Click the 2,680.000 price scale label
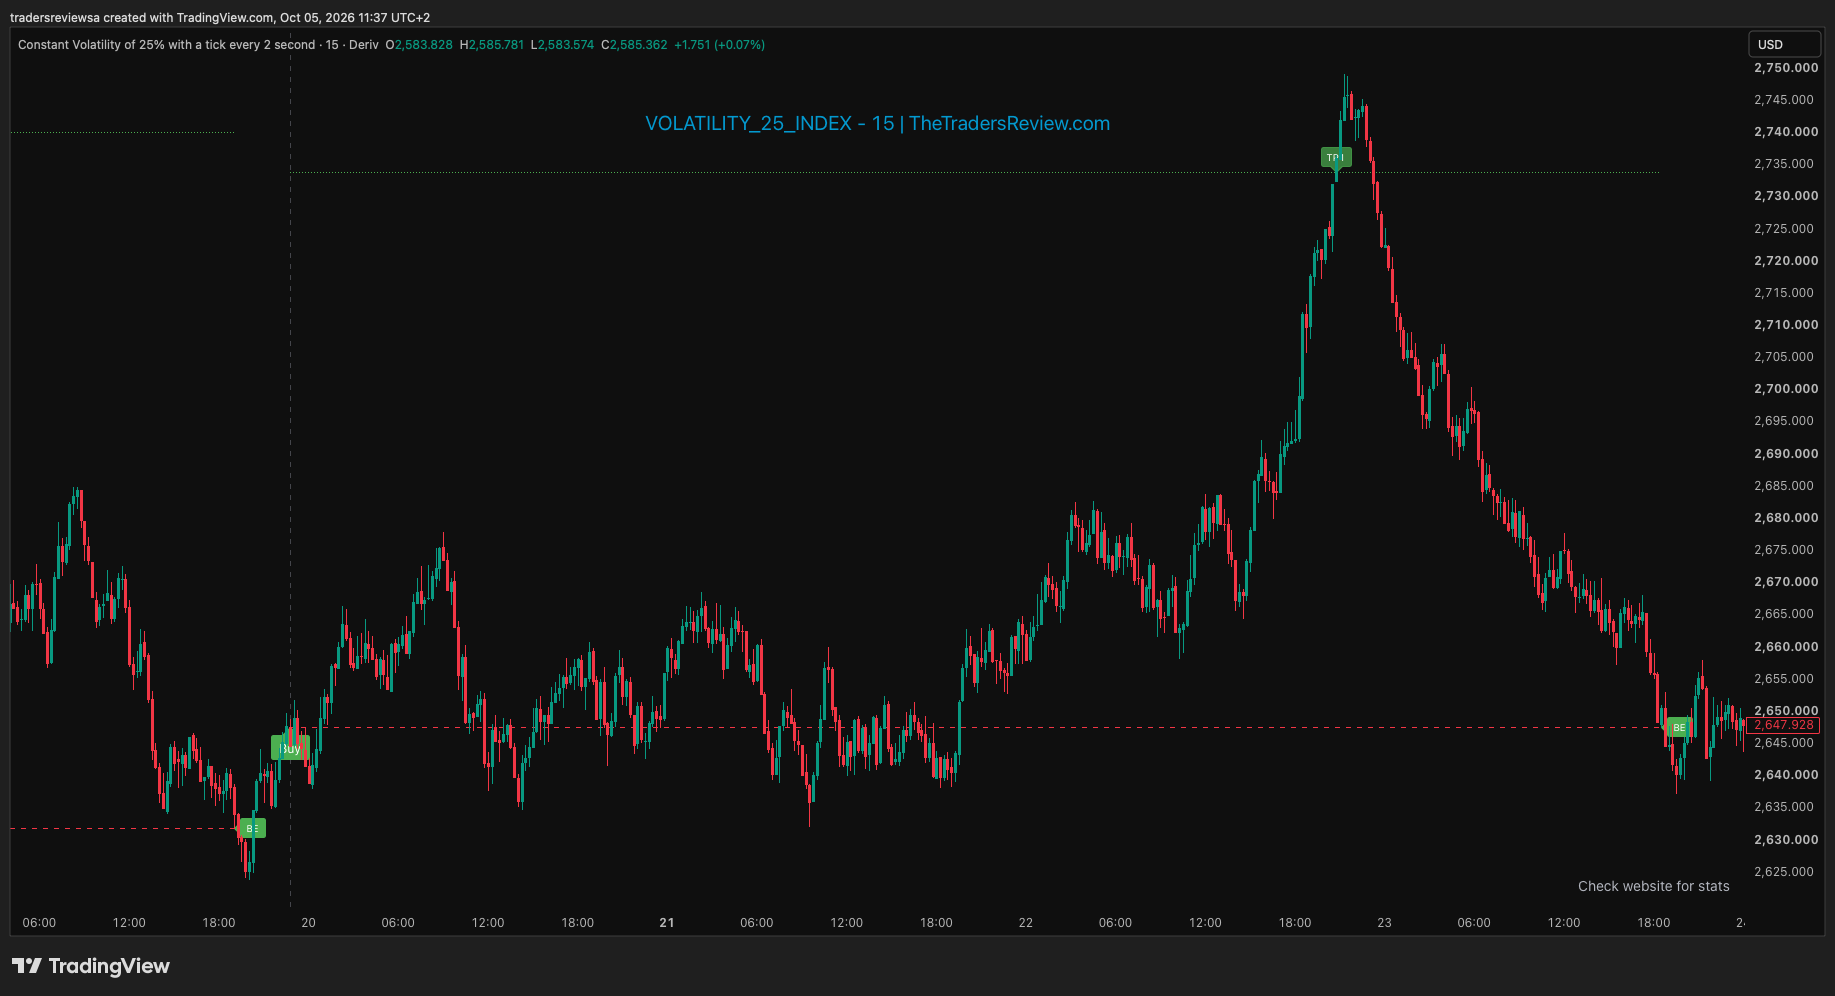The width and height of the screenshot is (1835, 996). (1786, 518)
